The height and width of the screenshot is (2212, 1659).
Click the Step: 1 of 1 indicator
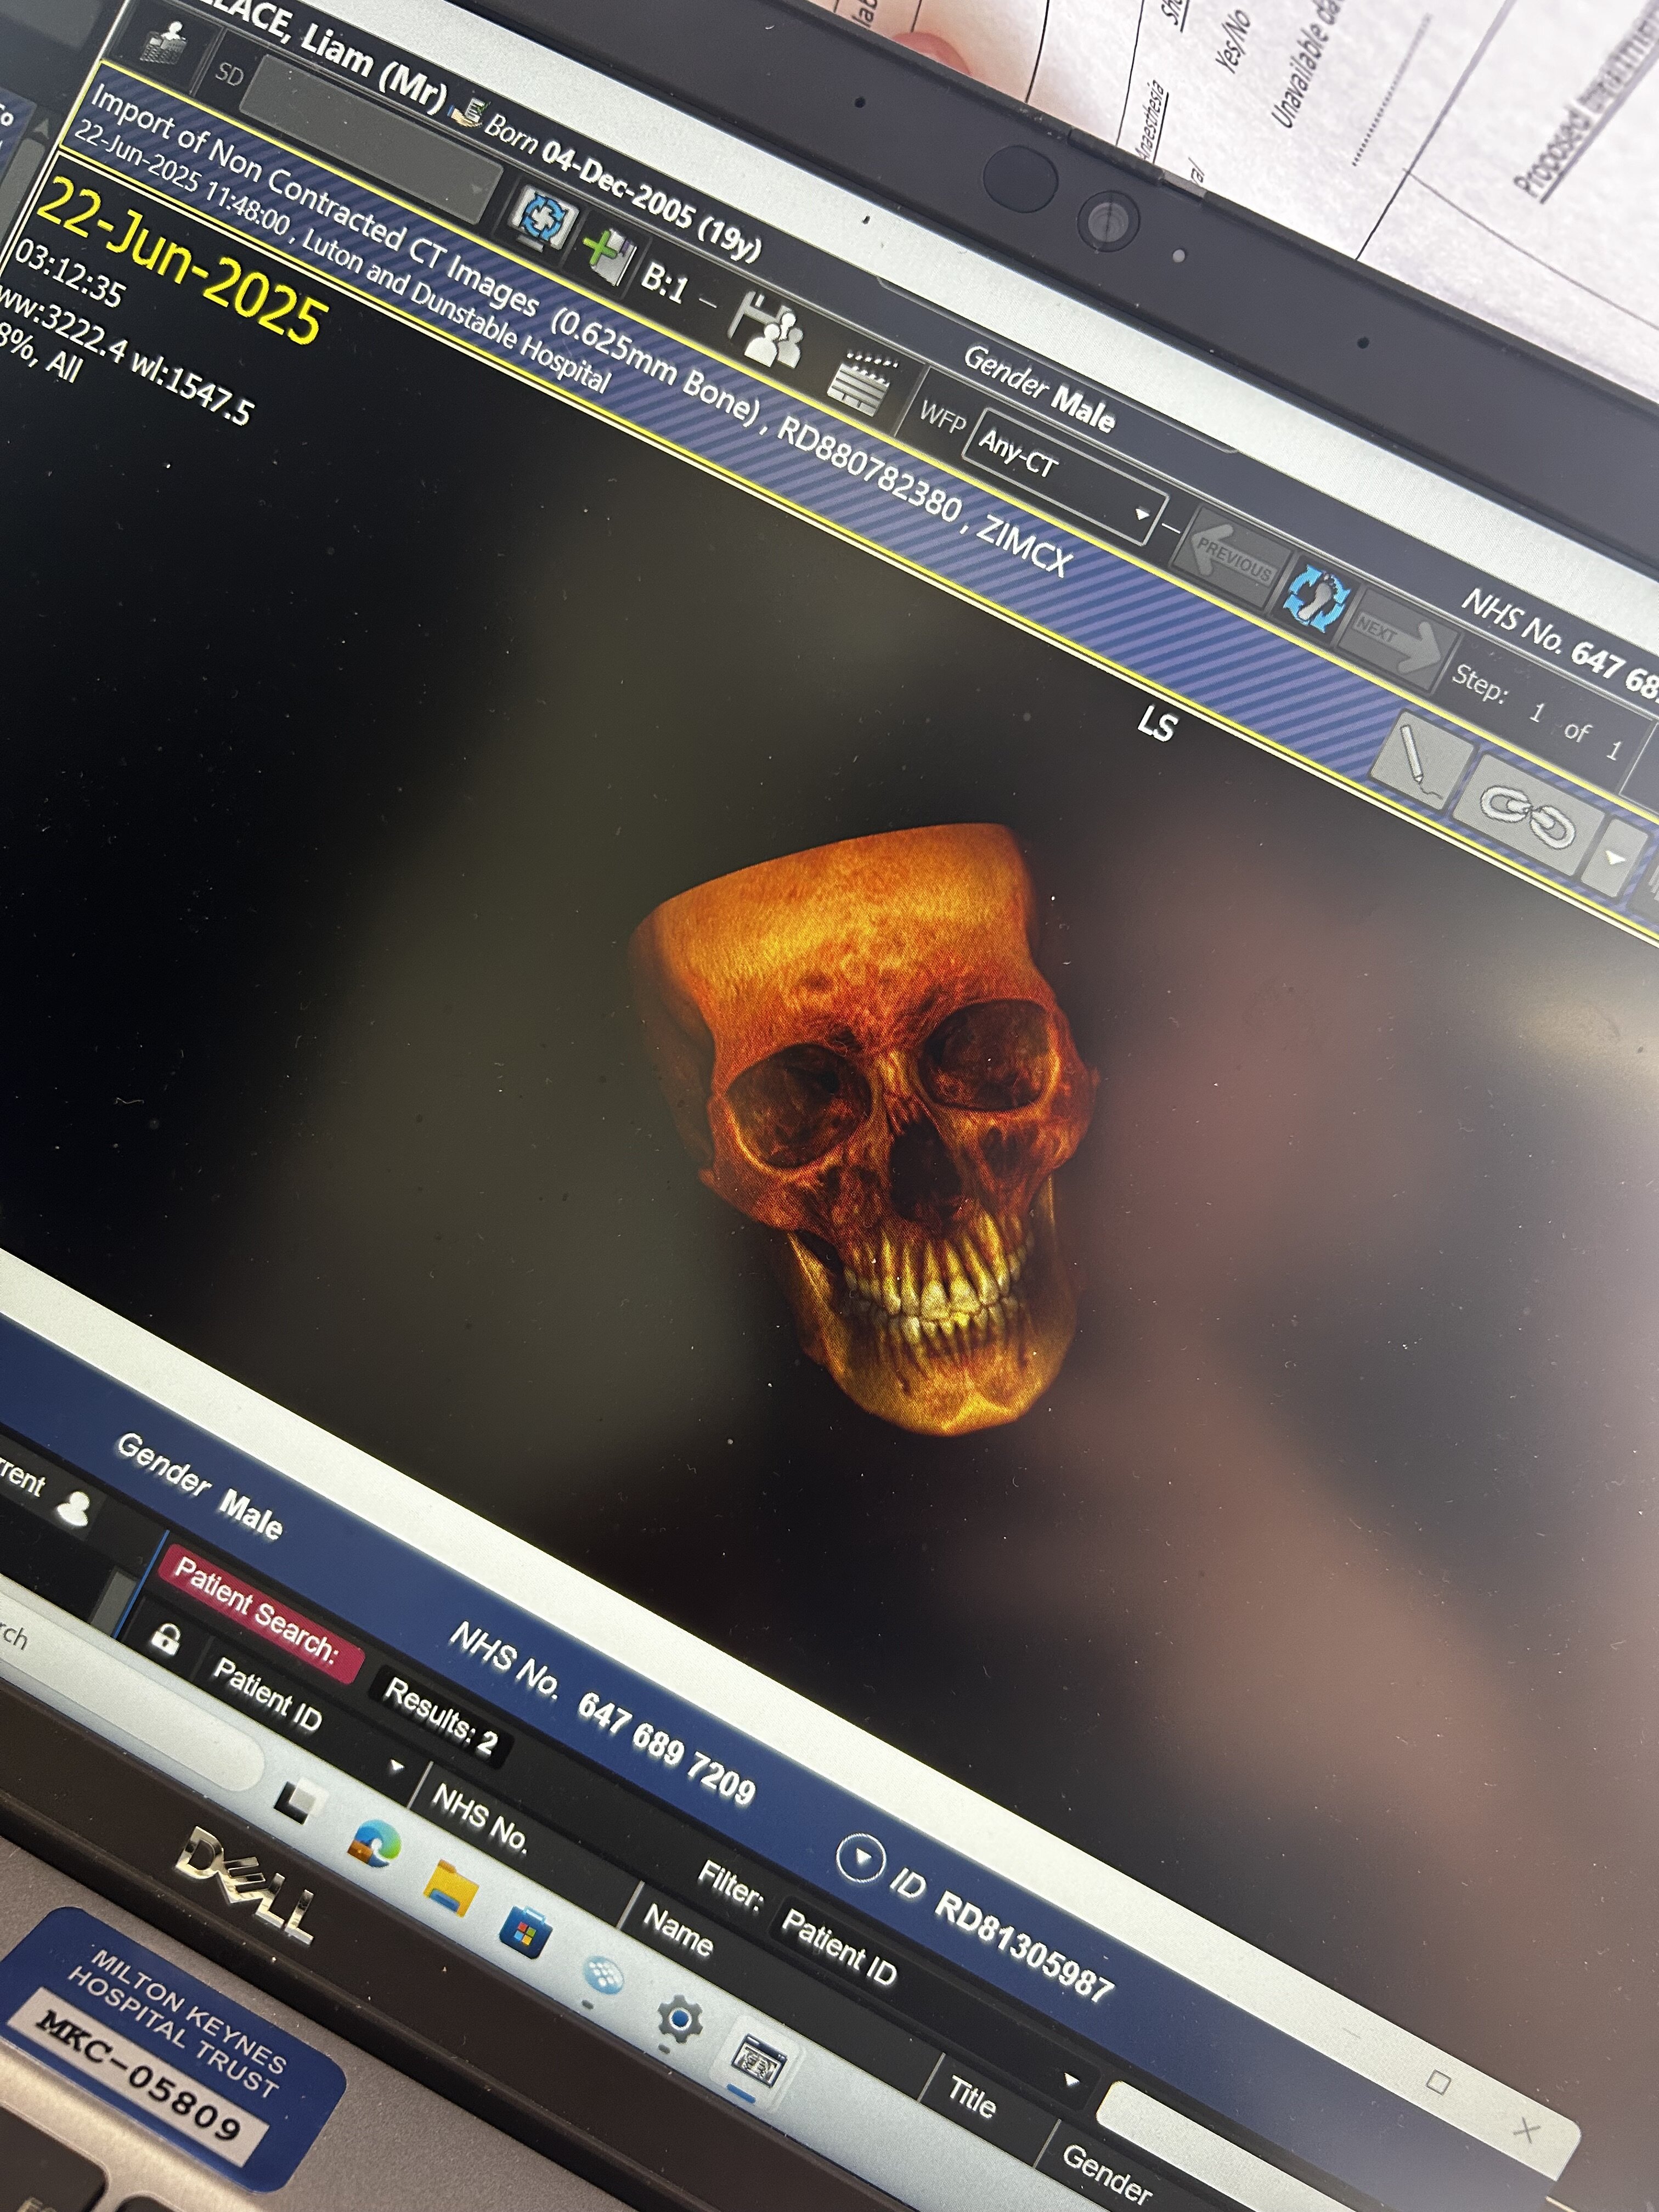(1537, 711)
